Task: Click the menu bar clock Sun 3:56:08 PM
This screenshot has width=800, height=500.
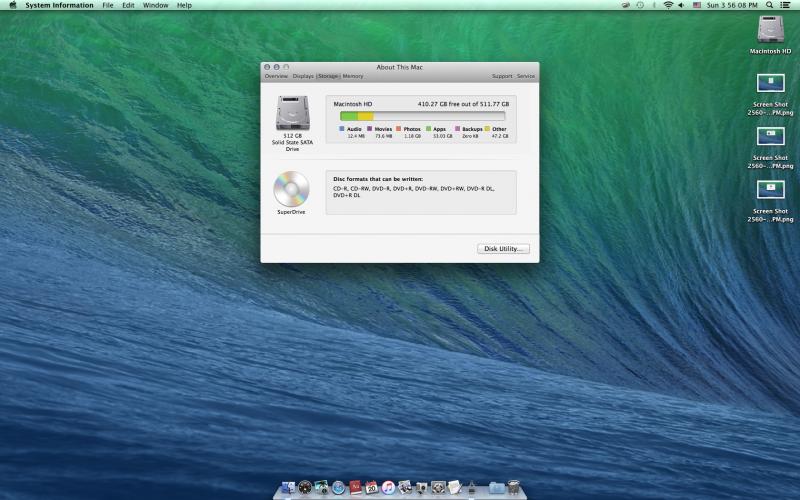Action: 732,5
